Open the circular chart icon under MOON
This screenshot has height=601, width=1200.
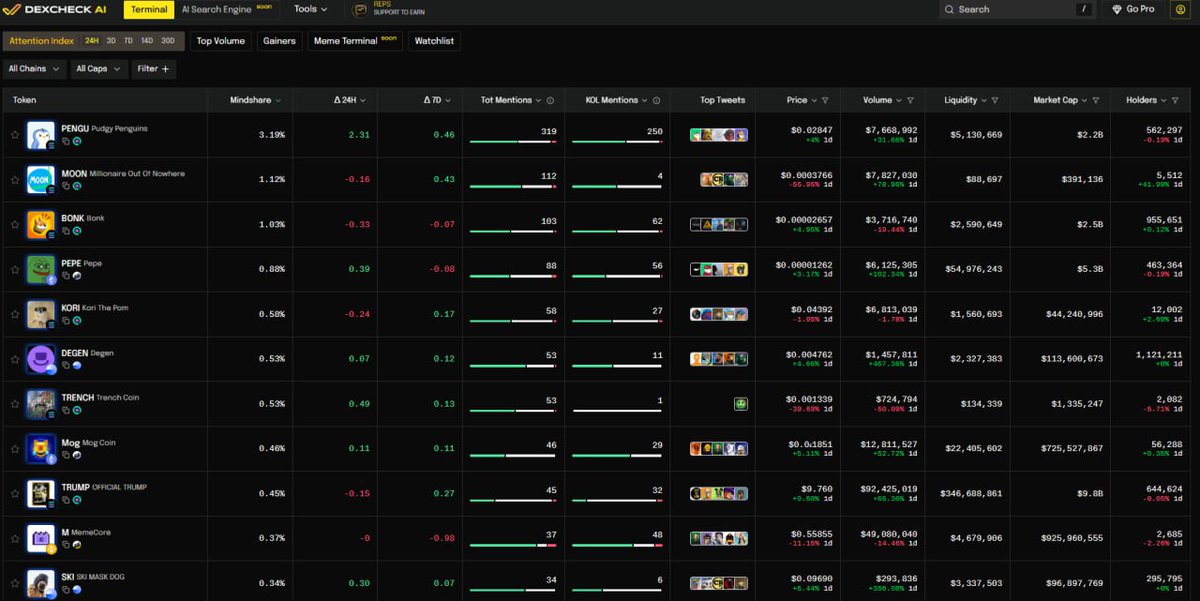point(77,186)
